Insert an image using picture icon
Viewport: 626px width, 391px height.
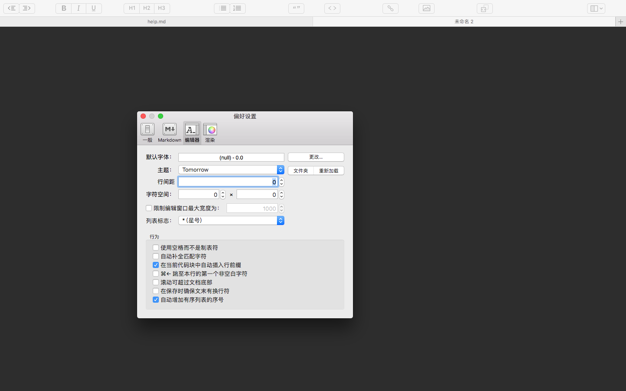coord(426,8)
